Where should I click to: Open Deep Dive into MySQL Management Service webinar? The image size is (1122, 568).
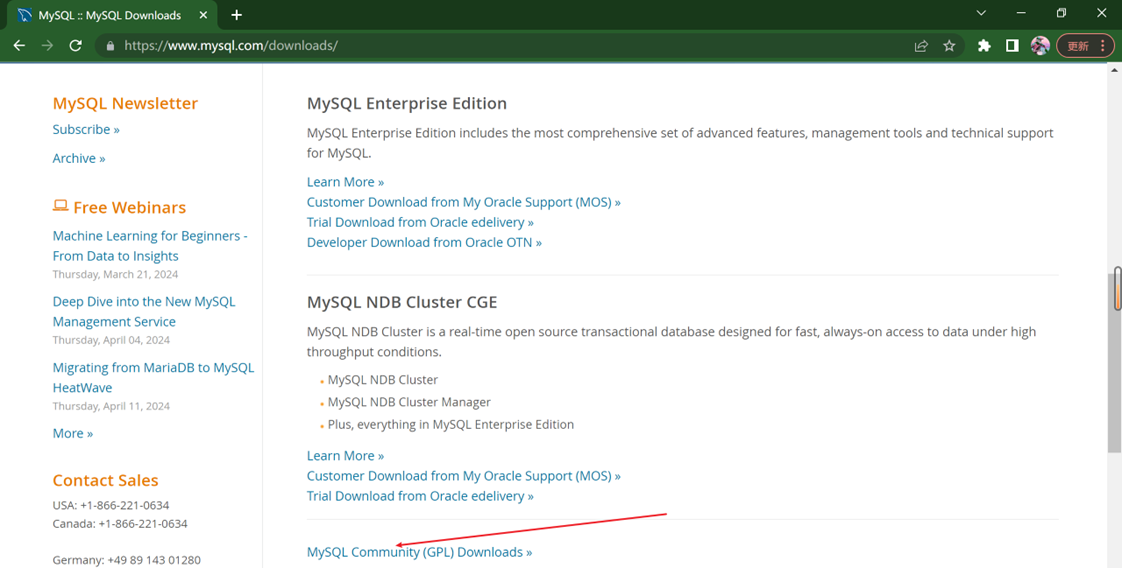pyautogui.click(x=144, y=311)
